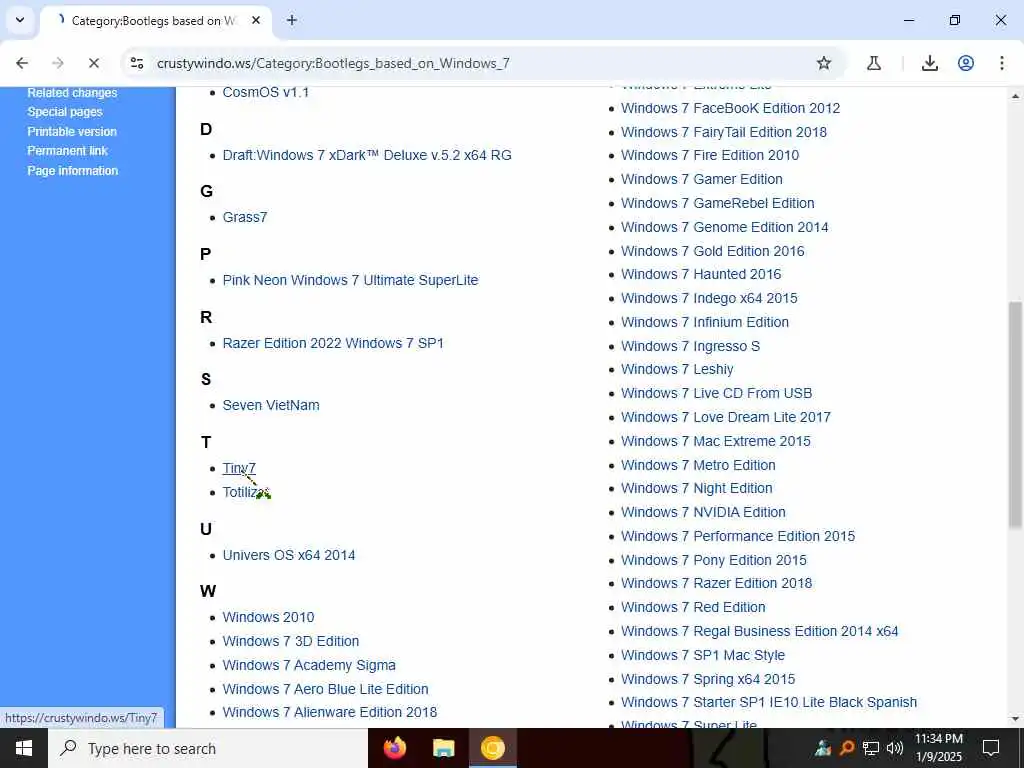The height and width of the screenshot is (768, 1024).
Task: Open Windows 7 Starter SP1 IE10 Lite Black Spanish
Action: (x=769, y=703)
